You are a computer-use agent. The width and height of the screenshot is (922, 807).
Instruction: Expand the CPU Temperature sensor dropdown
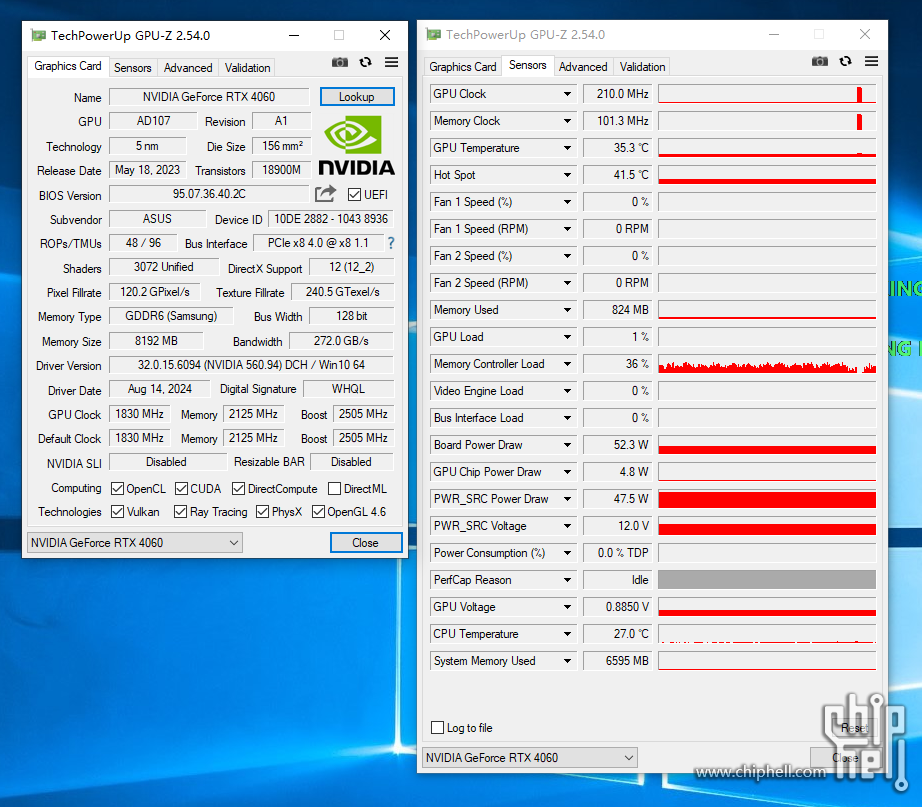click(x=567, y=634)
